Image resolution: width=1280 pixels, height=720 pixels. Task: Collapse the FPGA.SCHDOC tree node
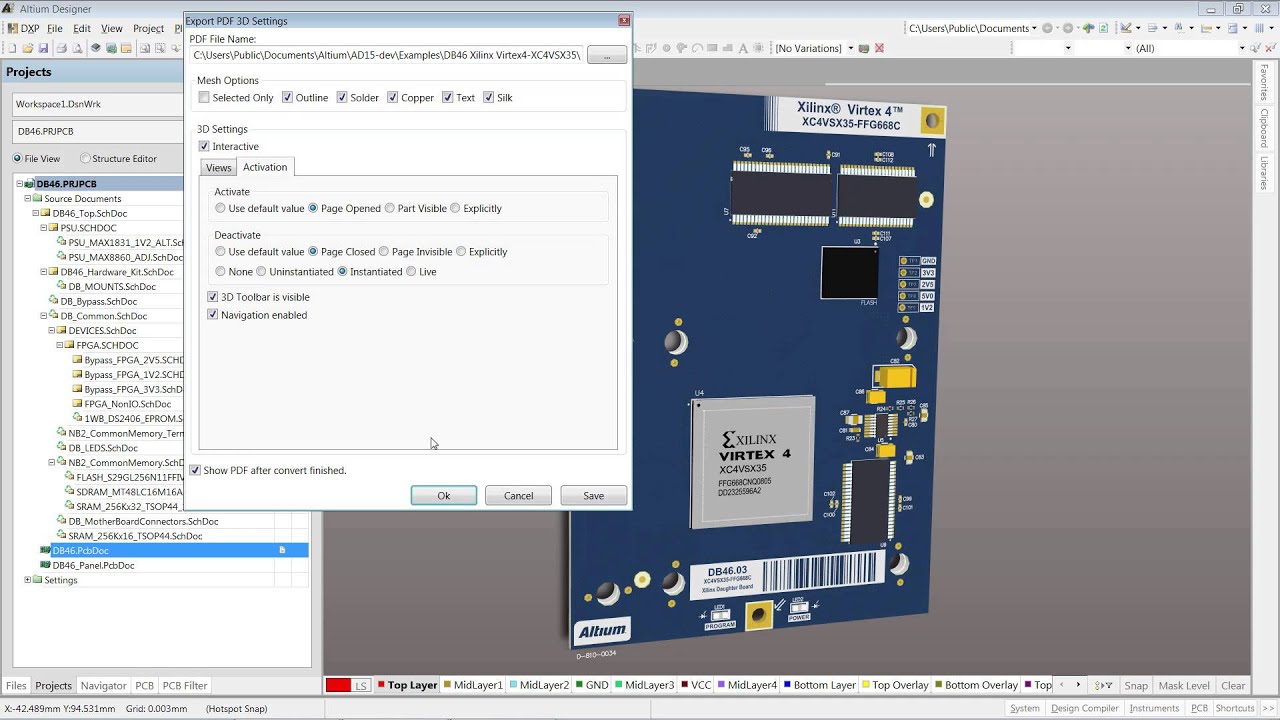click(x=60, y=345)
